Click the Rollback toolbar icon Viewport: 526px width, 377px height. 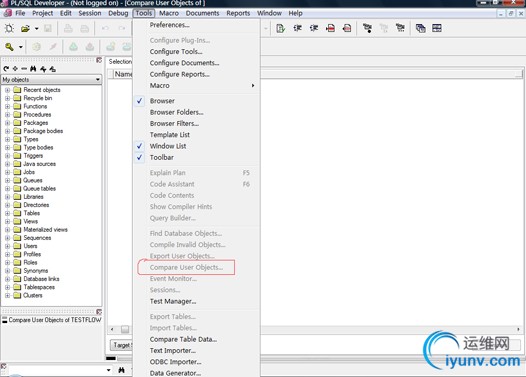(x=90, y=47)
